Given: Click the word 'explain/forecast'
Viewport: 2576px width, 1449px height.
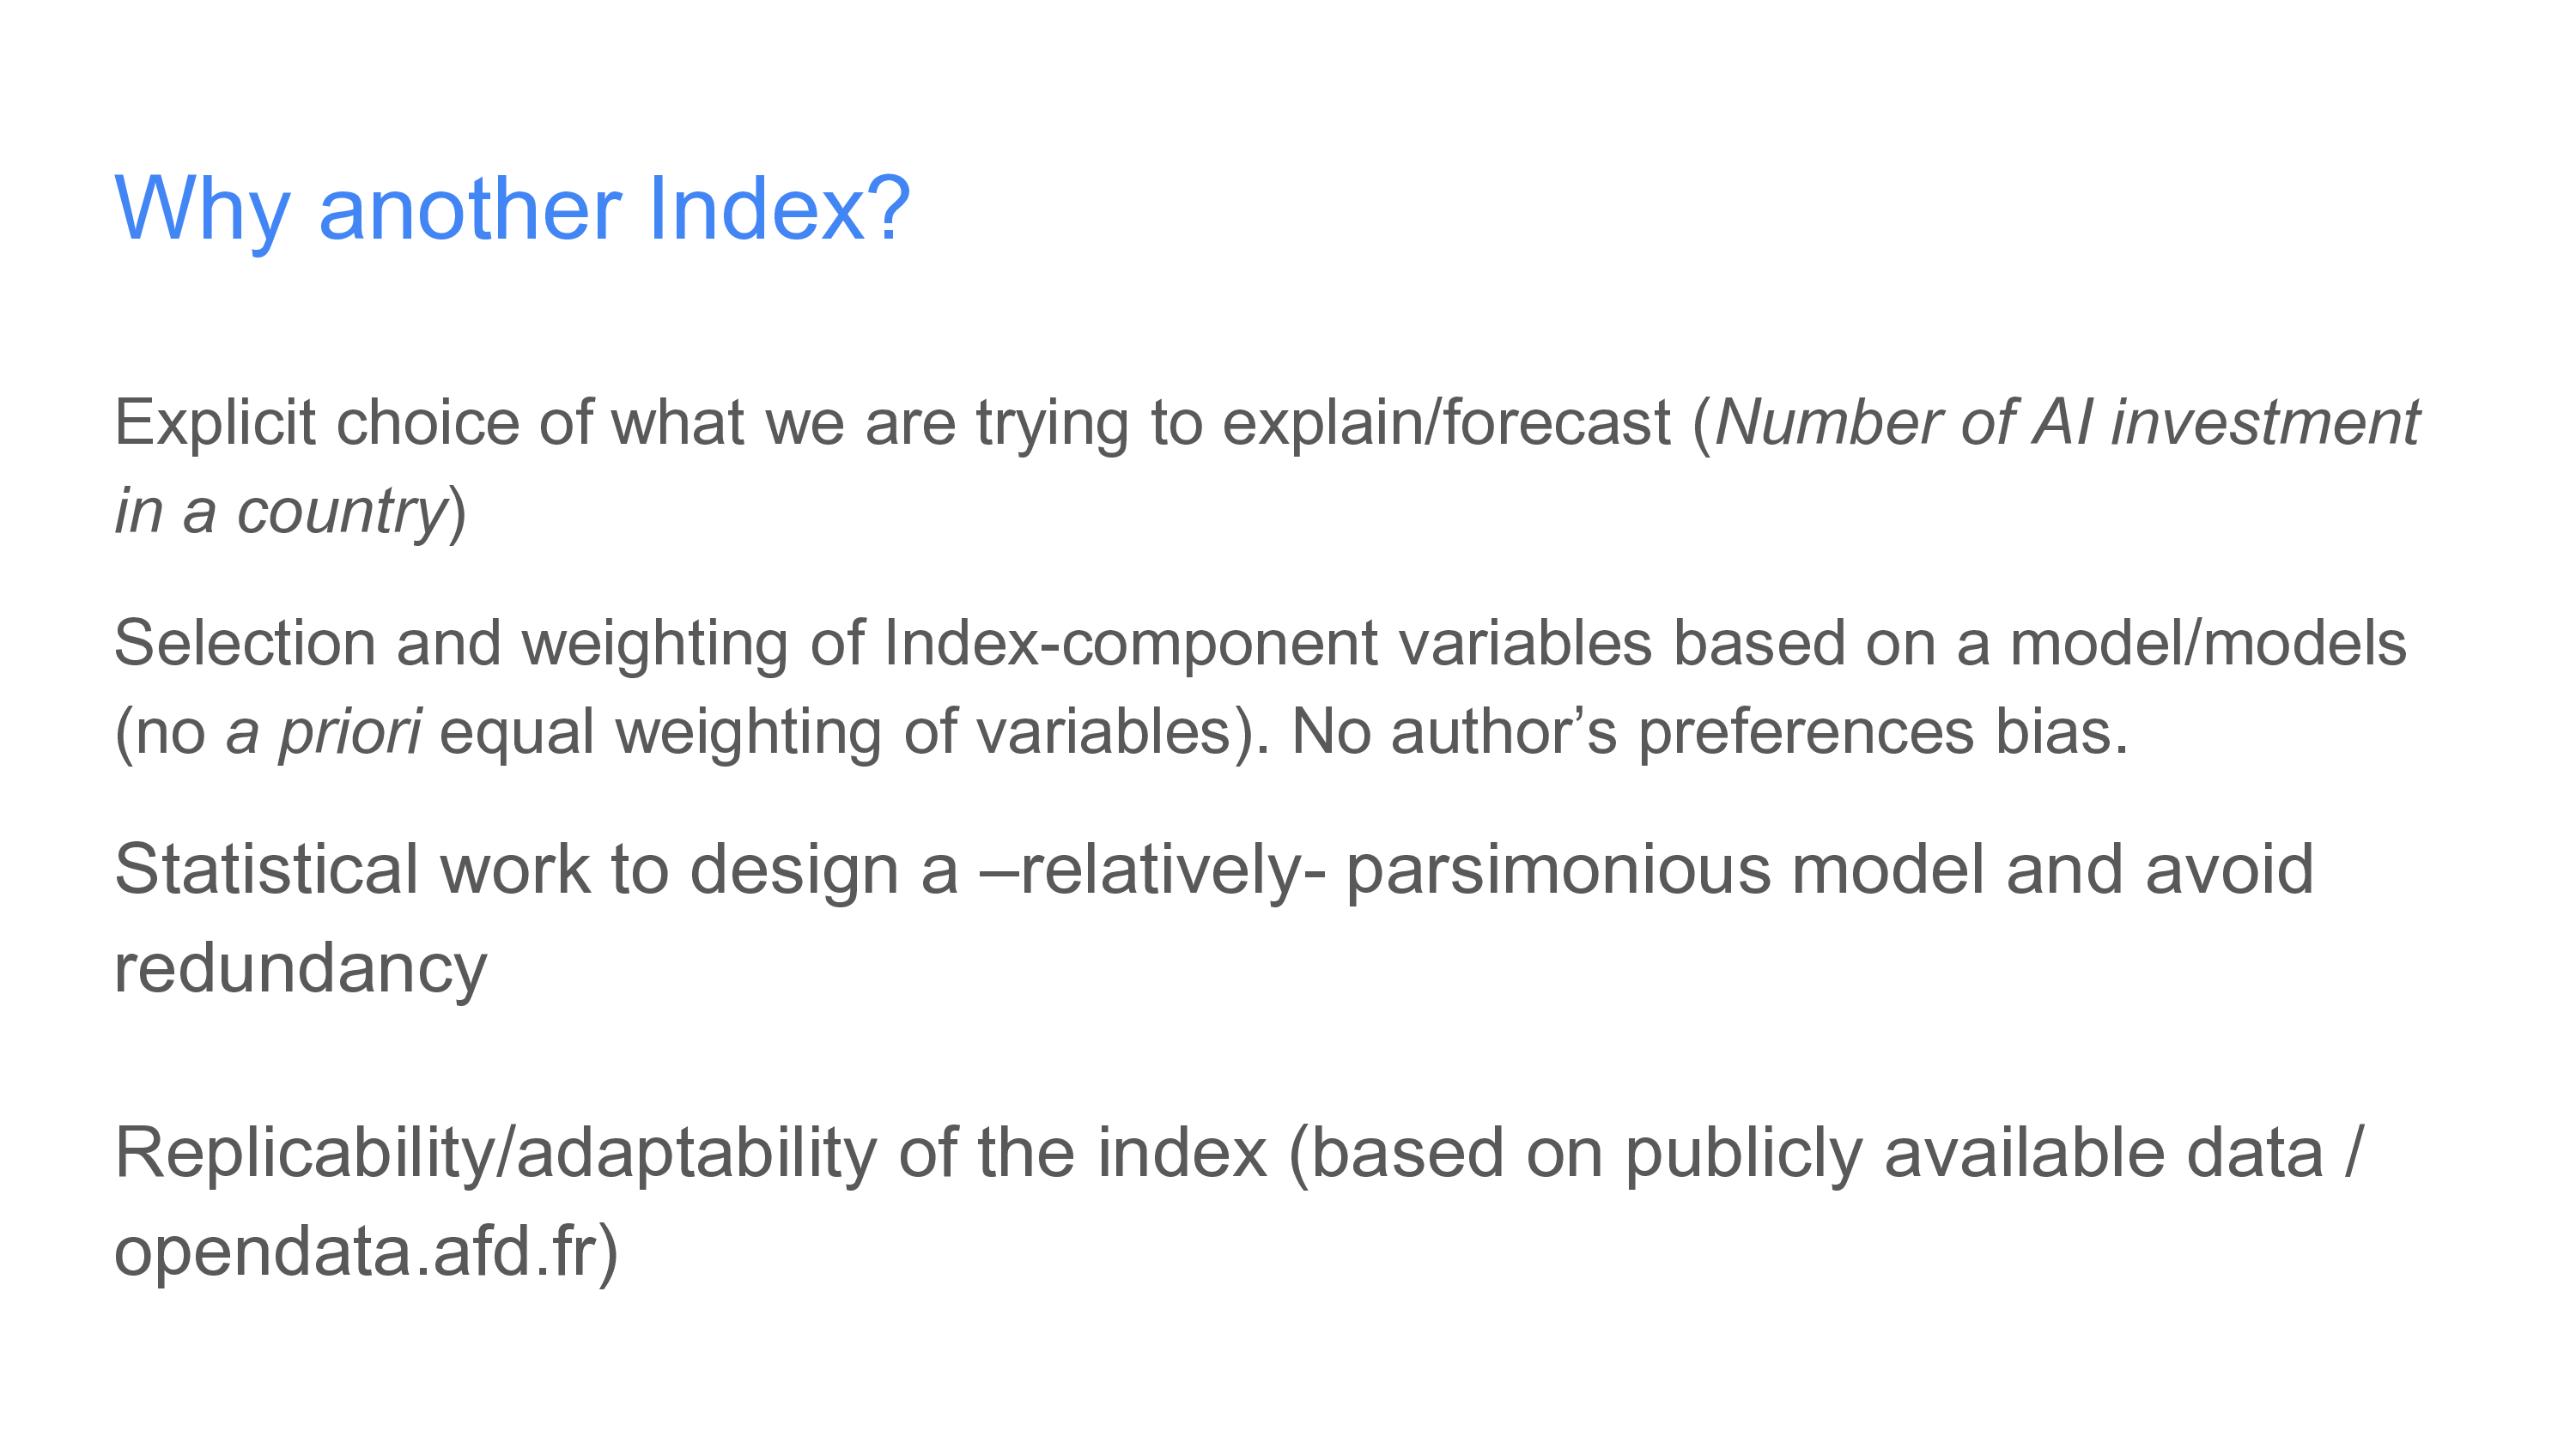Looking at the screenshot, I should 1446,424.
